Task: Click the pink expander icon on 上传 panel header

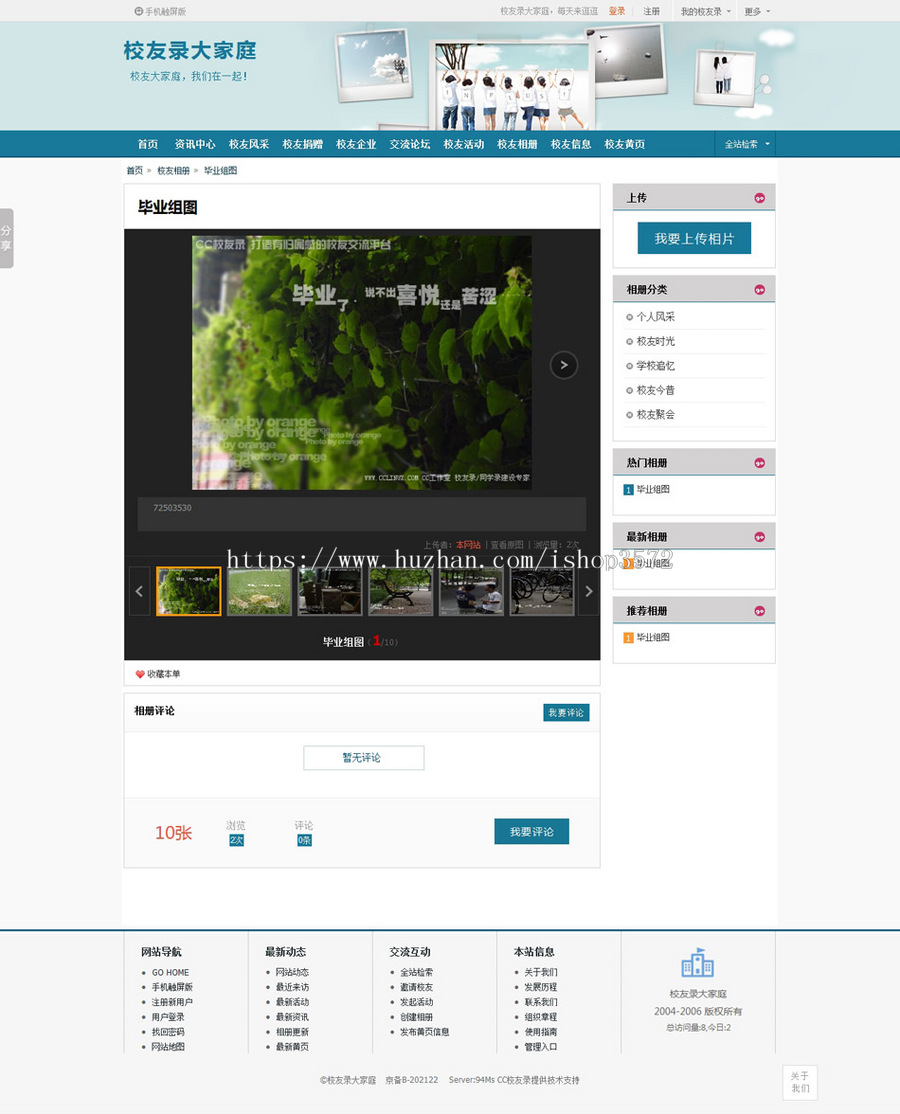Action: 761,197
